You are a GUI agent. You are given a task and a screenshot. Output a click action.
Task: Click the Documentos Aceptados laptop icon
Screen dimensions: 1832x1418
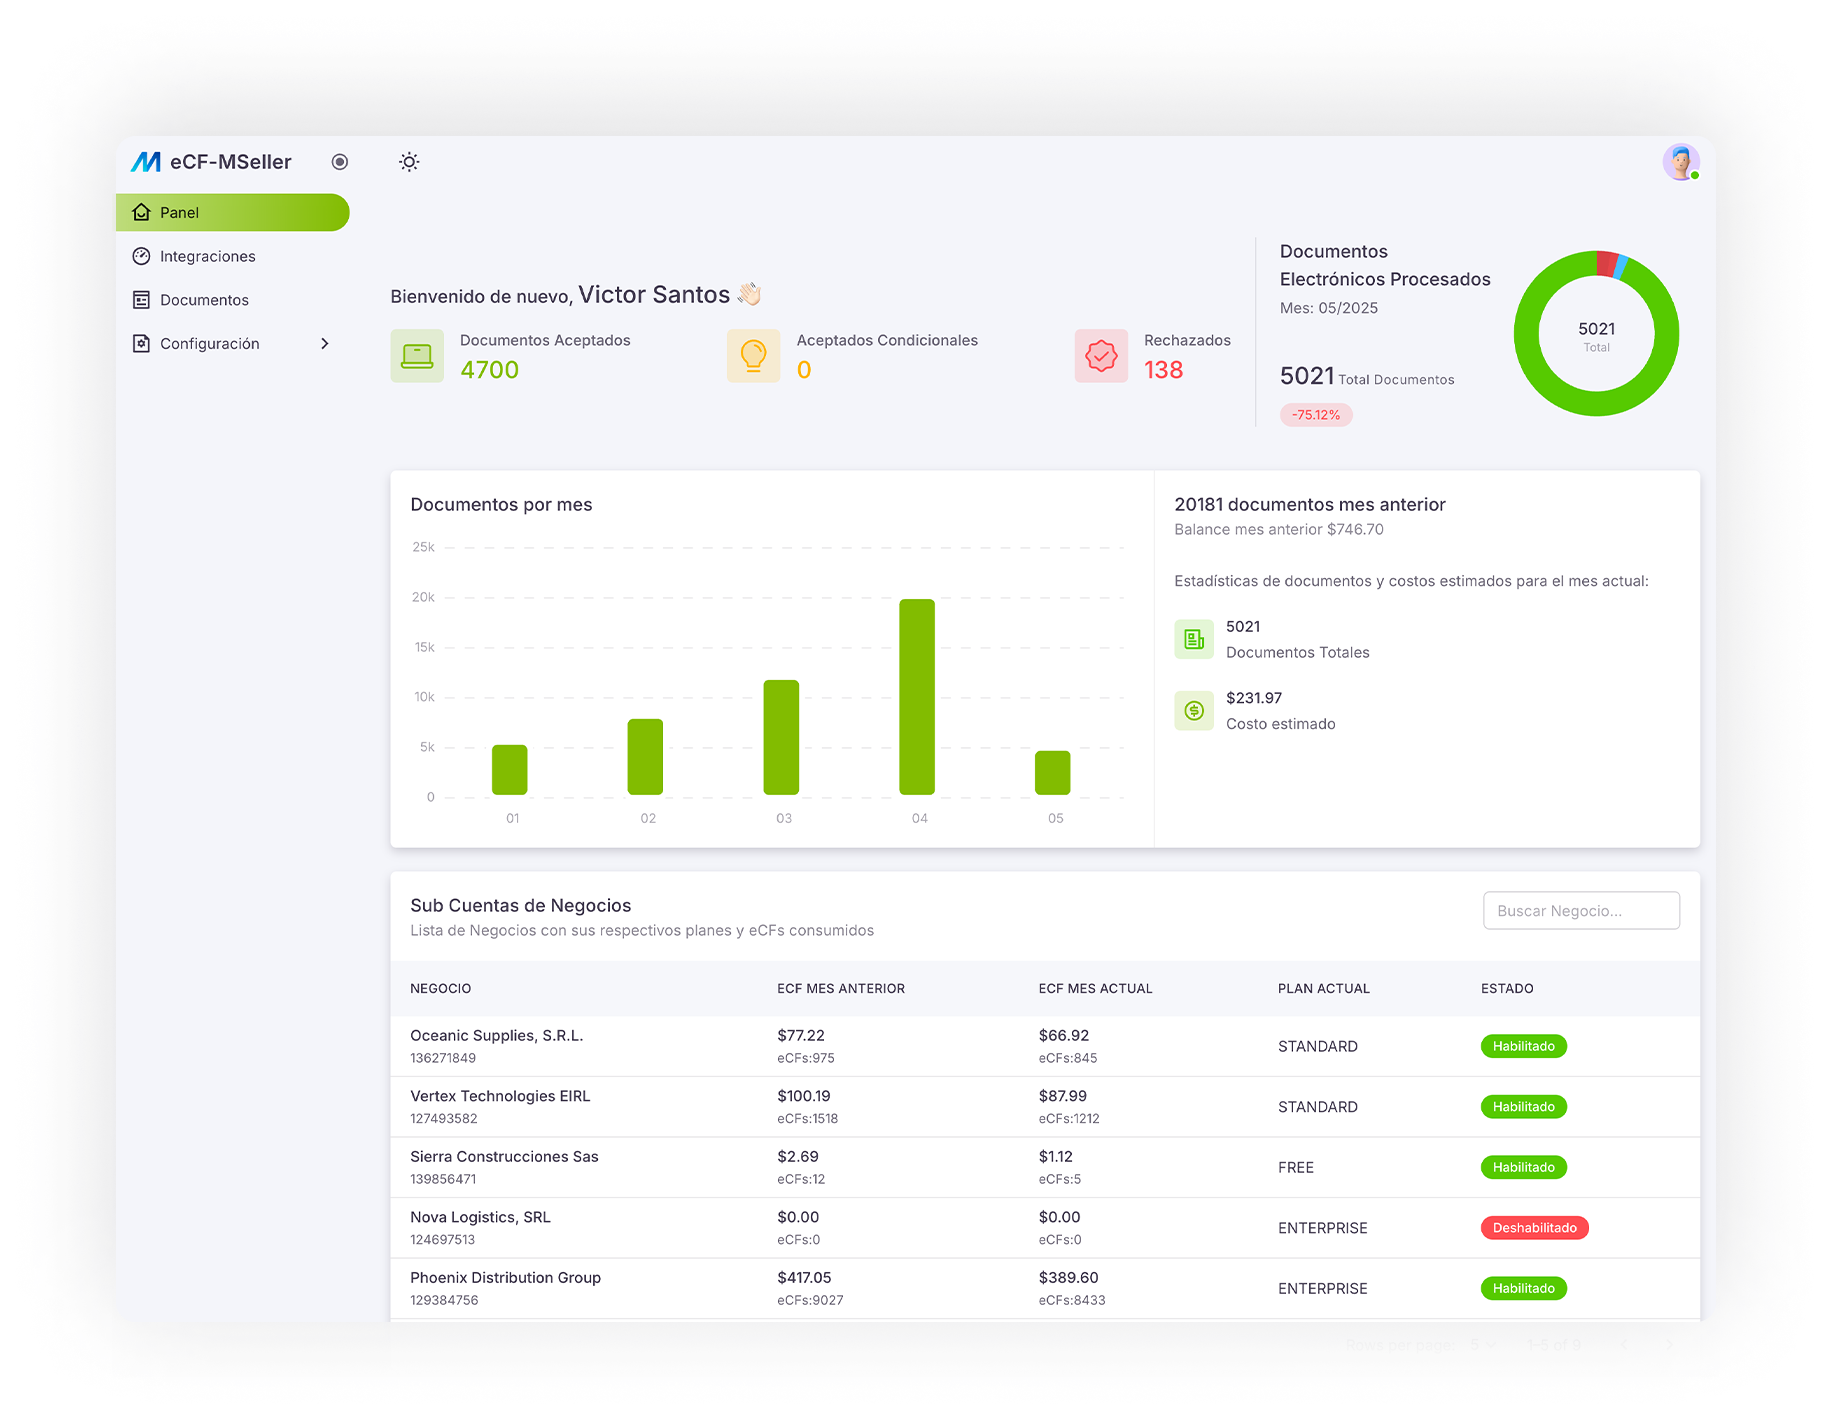(x=417, y=356)
